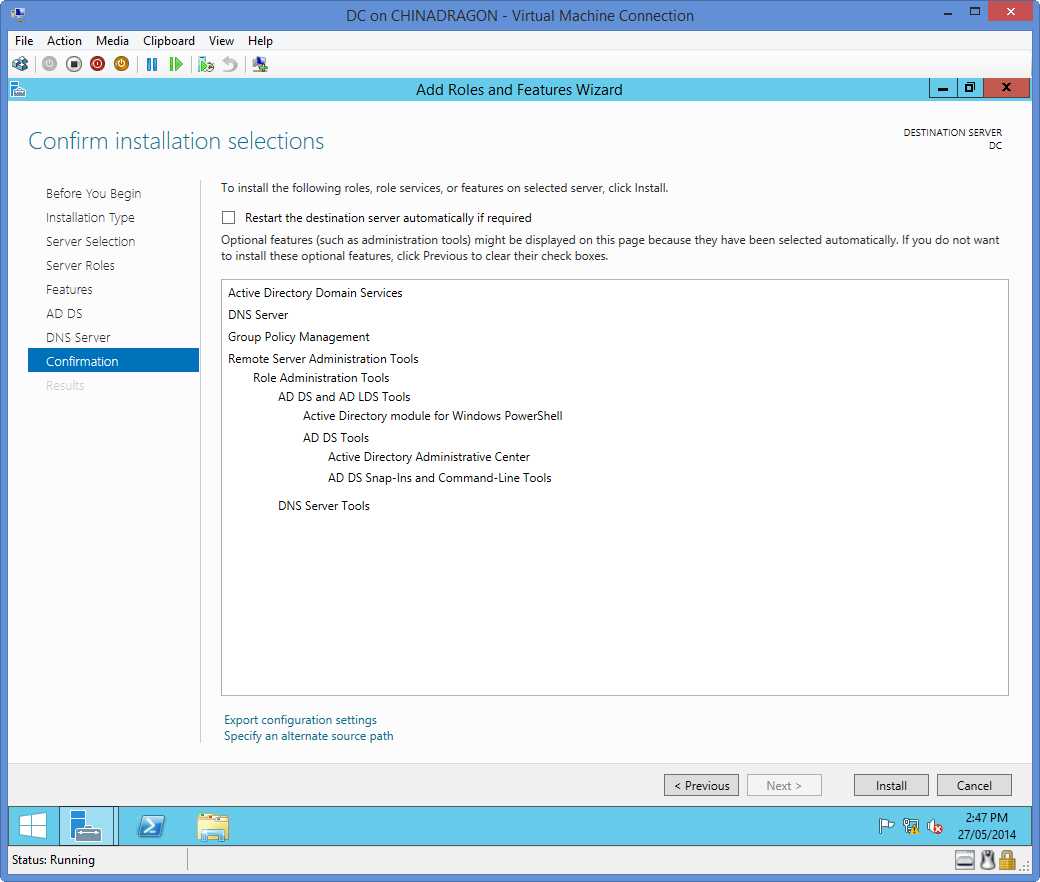Open the Media menu
Viewport: 1040px width, 882px height.
[112, 40]
